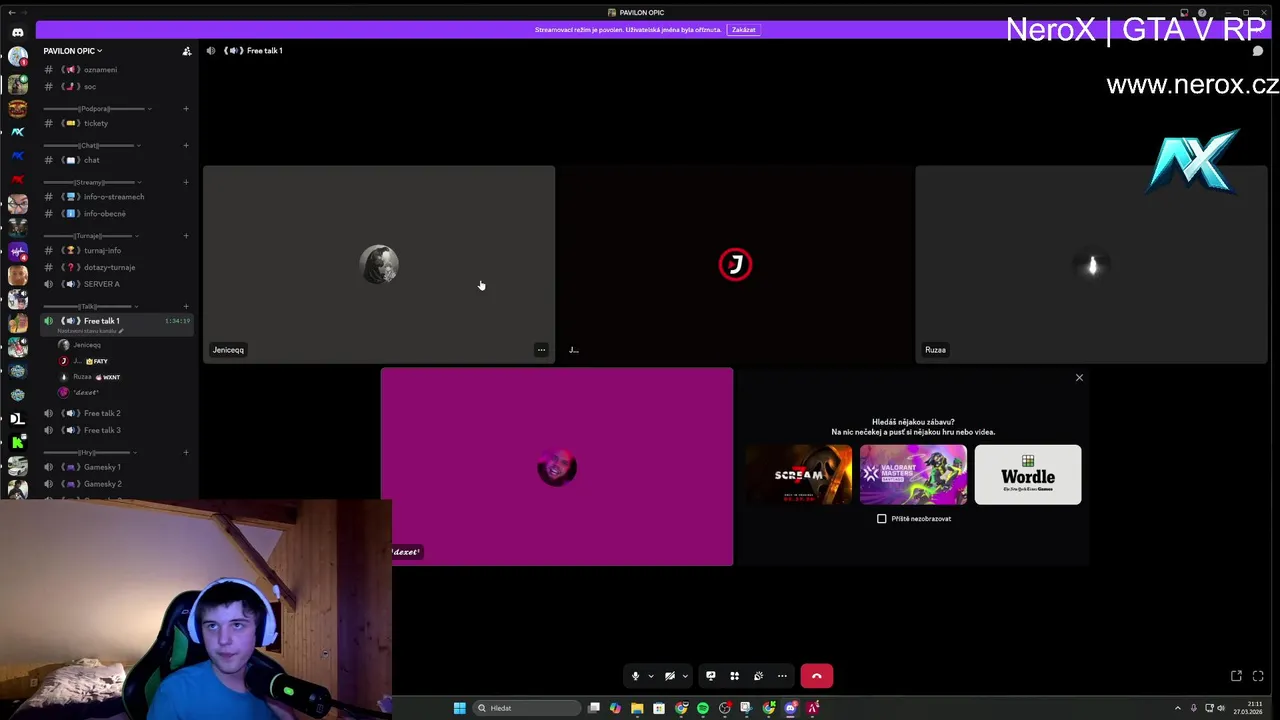
Task: Show hidden system tray icons
Action: (x=1177, y=708)
